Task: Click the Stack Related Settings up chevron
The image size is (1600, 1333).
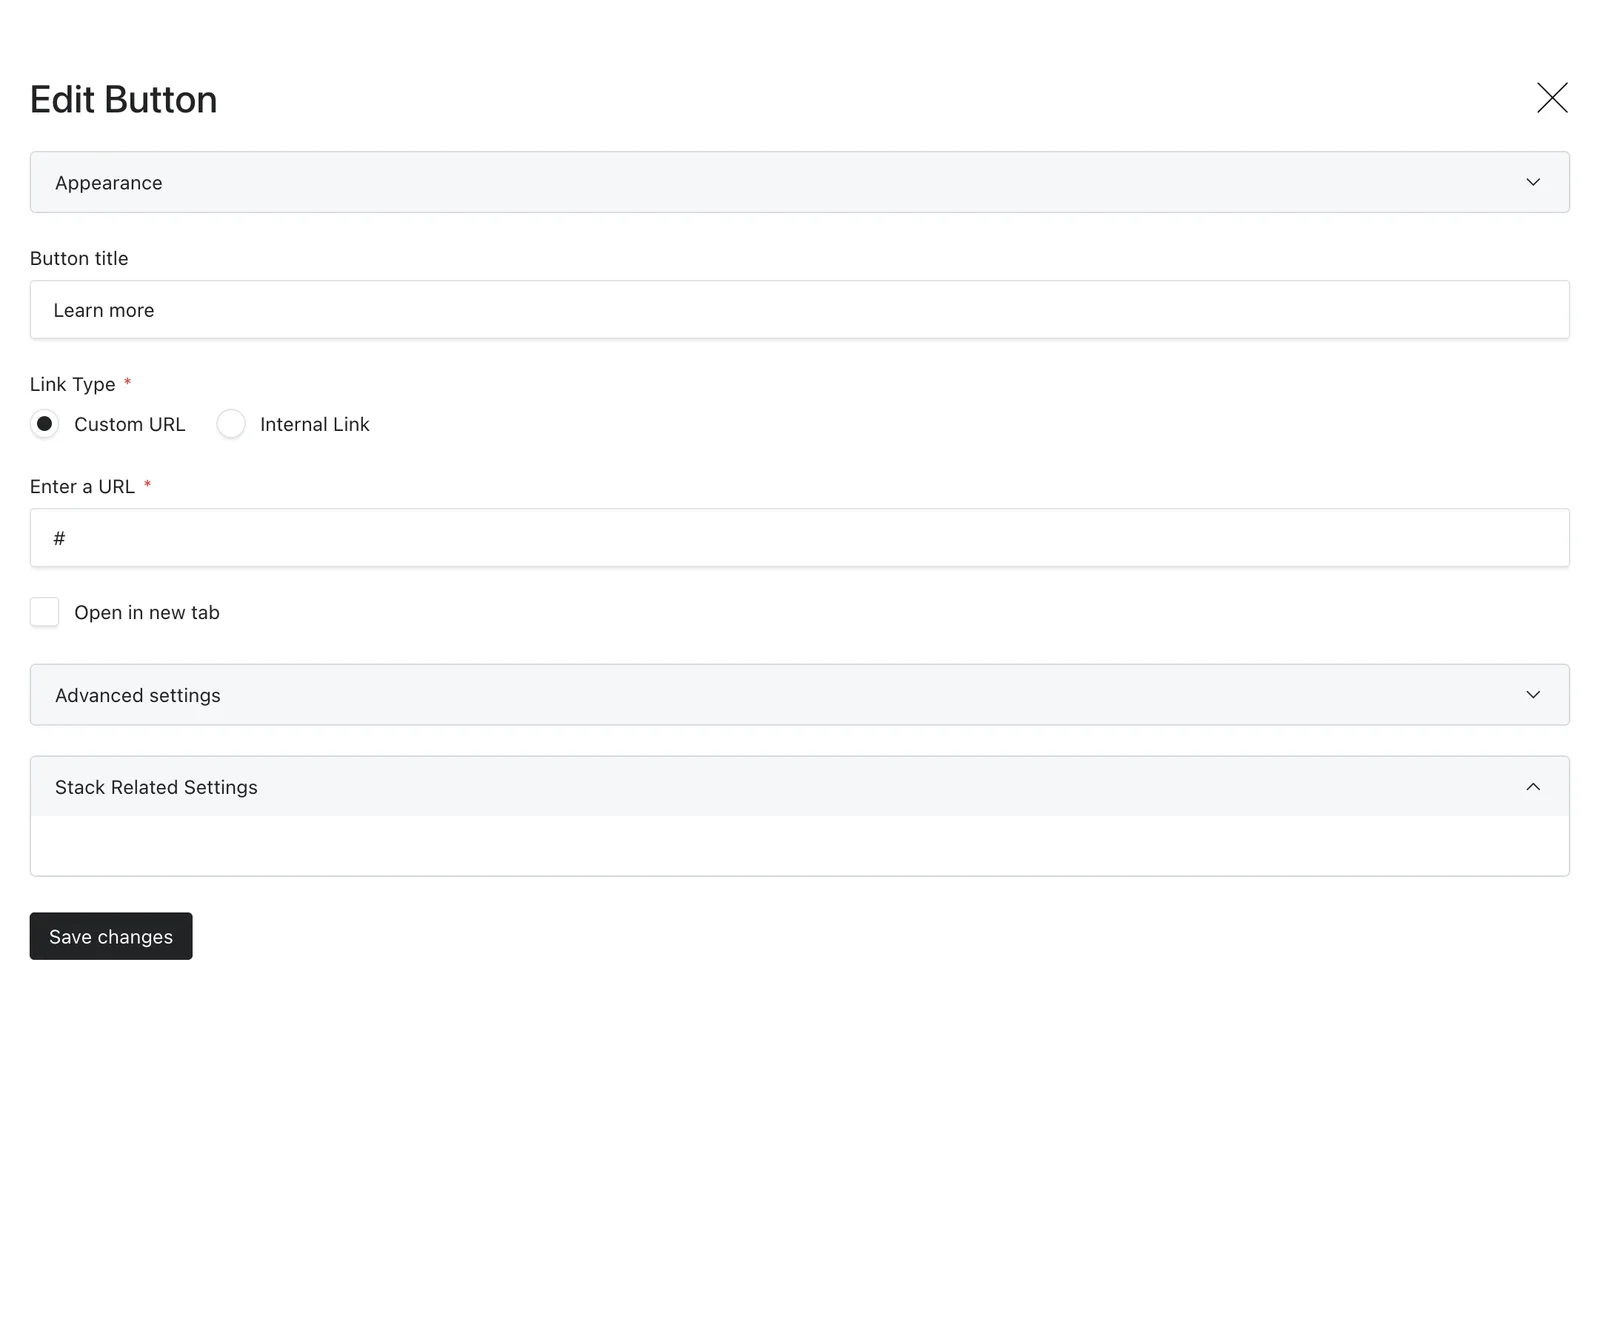Action: click(1533, 787)
